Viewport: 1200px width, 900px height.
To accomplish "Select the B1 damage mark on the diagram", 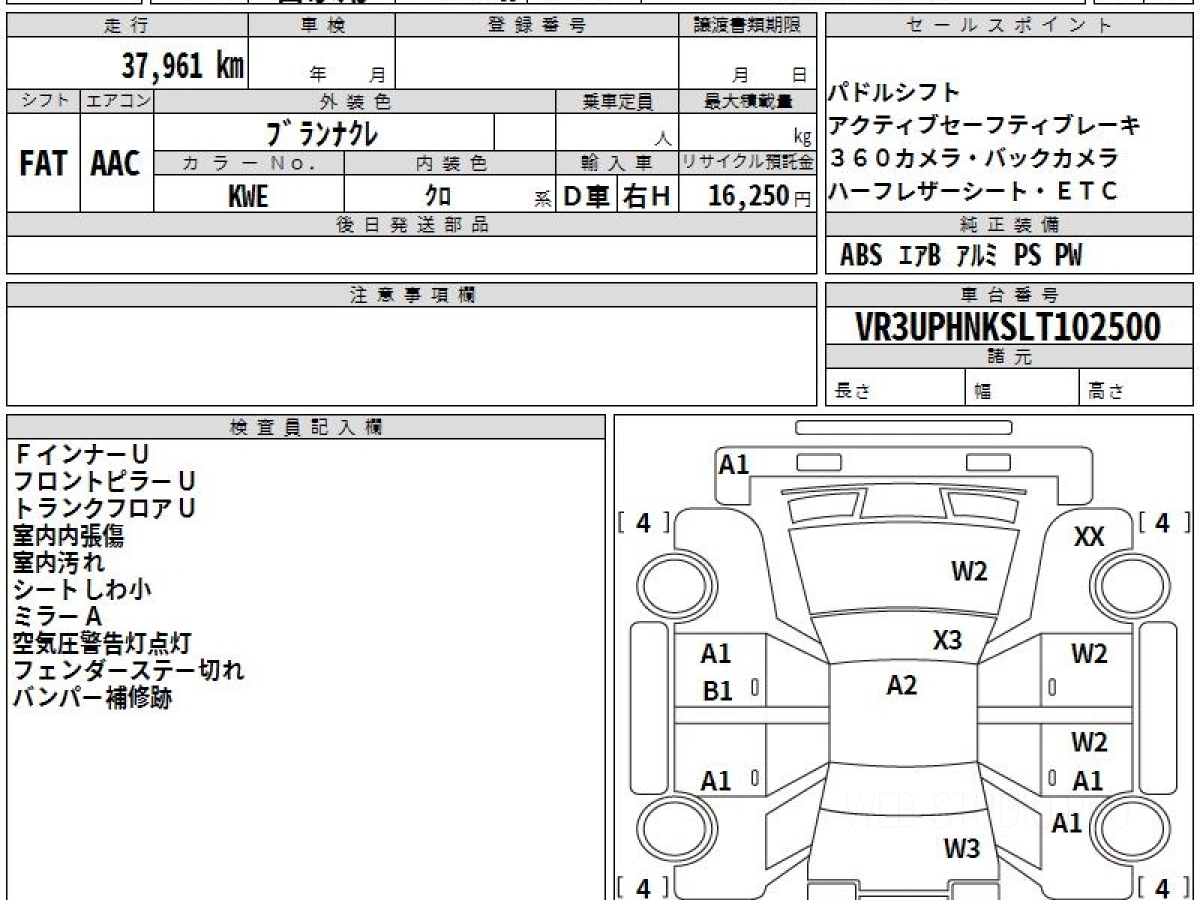I will point(717,691).
